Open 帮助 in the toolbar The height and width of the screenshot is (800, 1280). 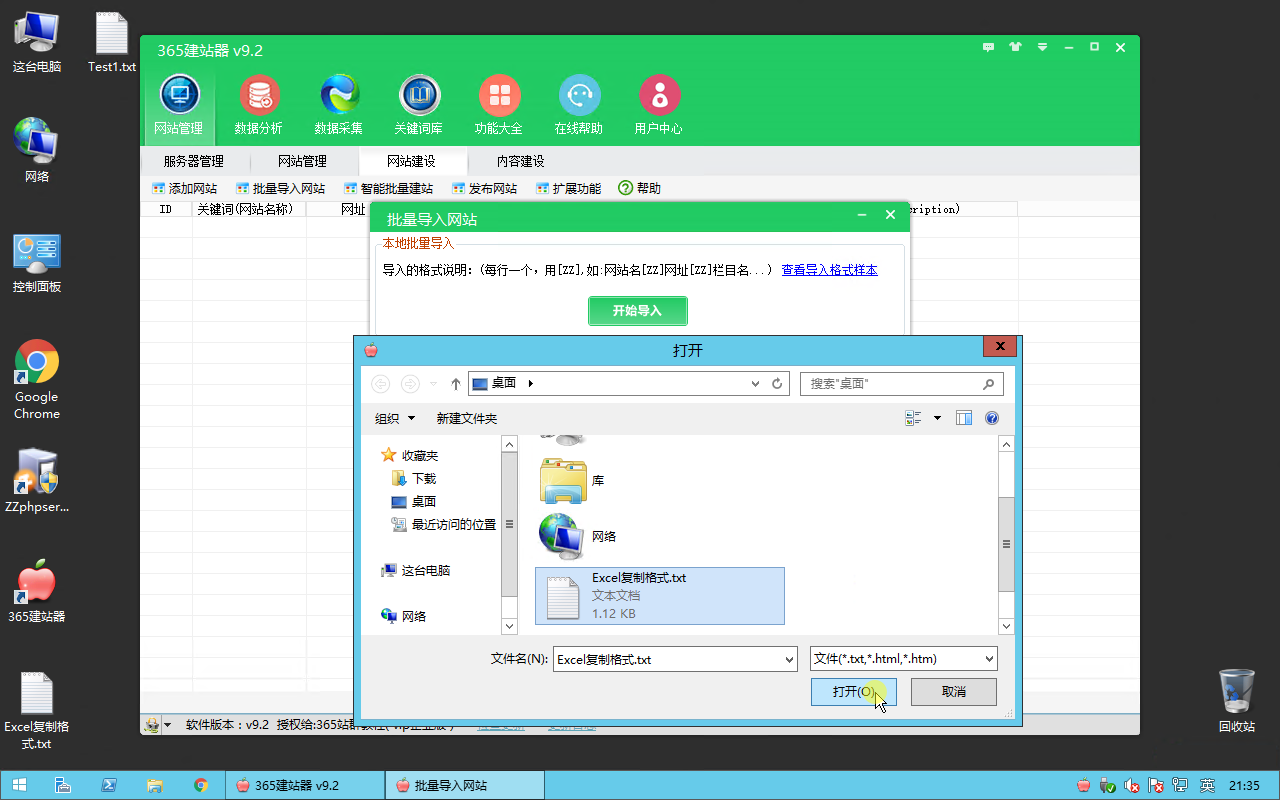pos(640,188)
